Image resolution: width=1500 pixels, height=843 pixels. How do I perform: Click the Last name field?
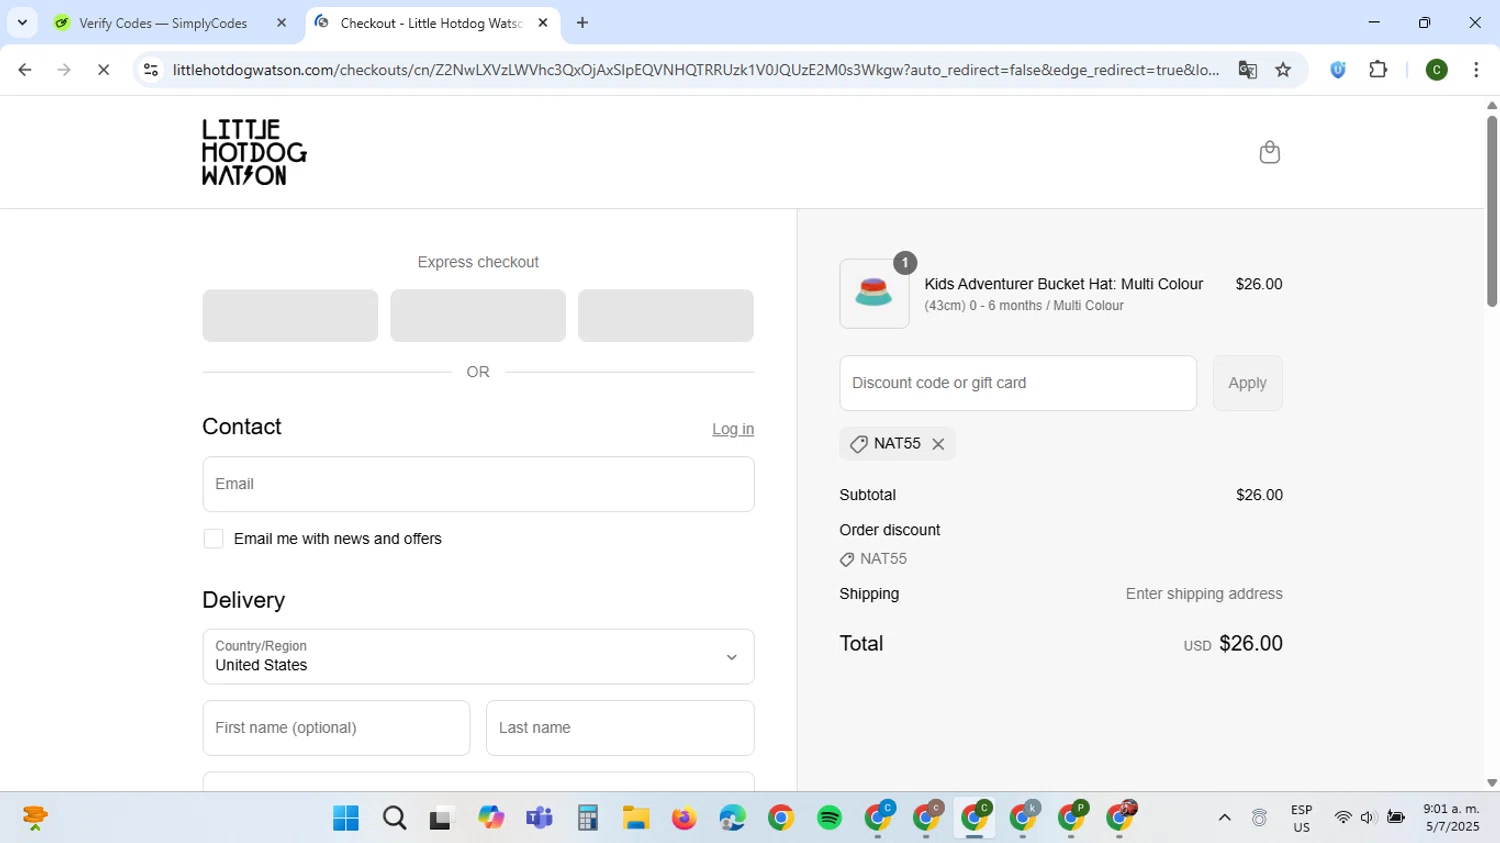point(620,728)
